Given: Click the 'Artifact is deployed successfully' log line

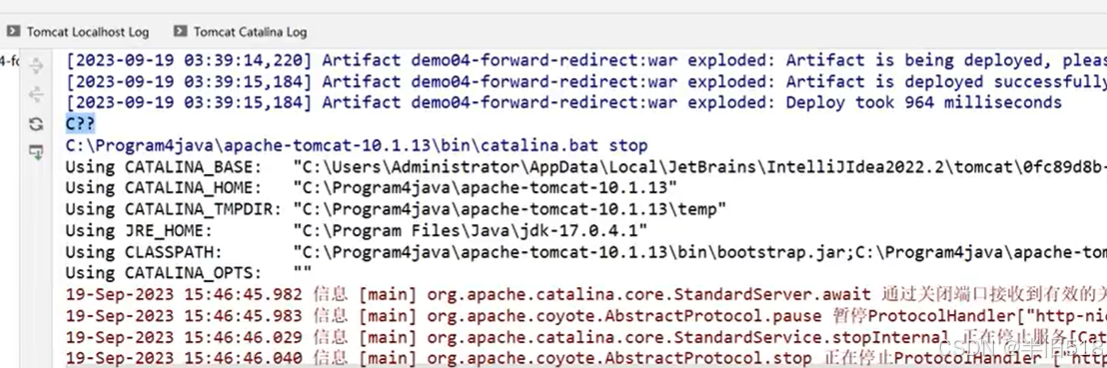Looking at the screenshot, I should [586, 82].
